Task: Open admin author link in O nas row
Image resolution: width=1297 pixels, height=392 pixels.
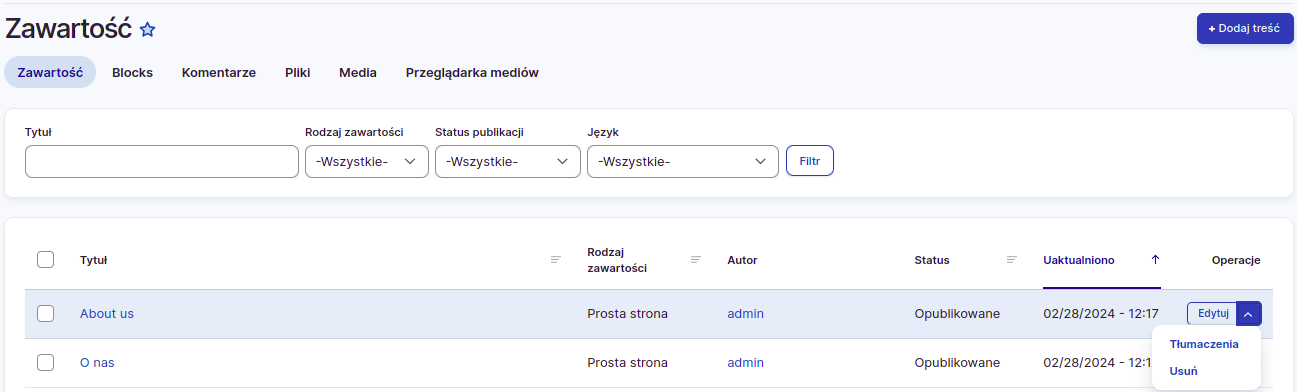Action: 745,362
